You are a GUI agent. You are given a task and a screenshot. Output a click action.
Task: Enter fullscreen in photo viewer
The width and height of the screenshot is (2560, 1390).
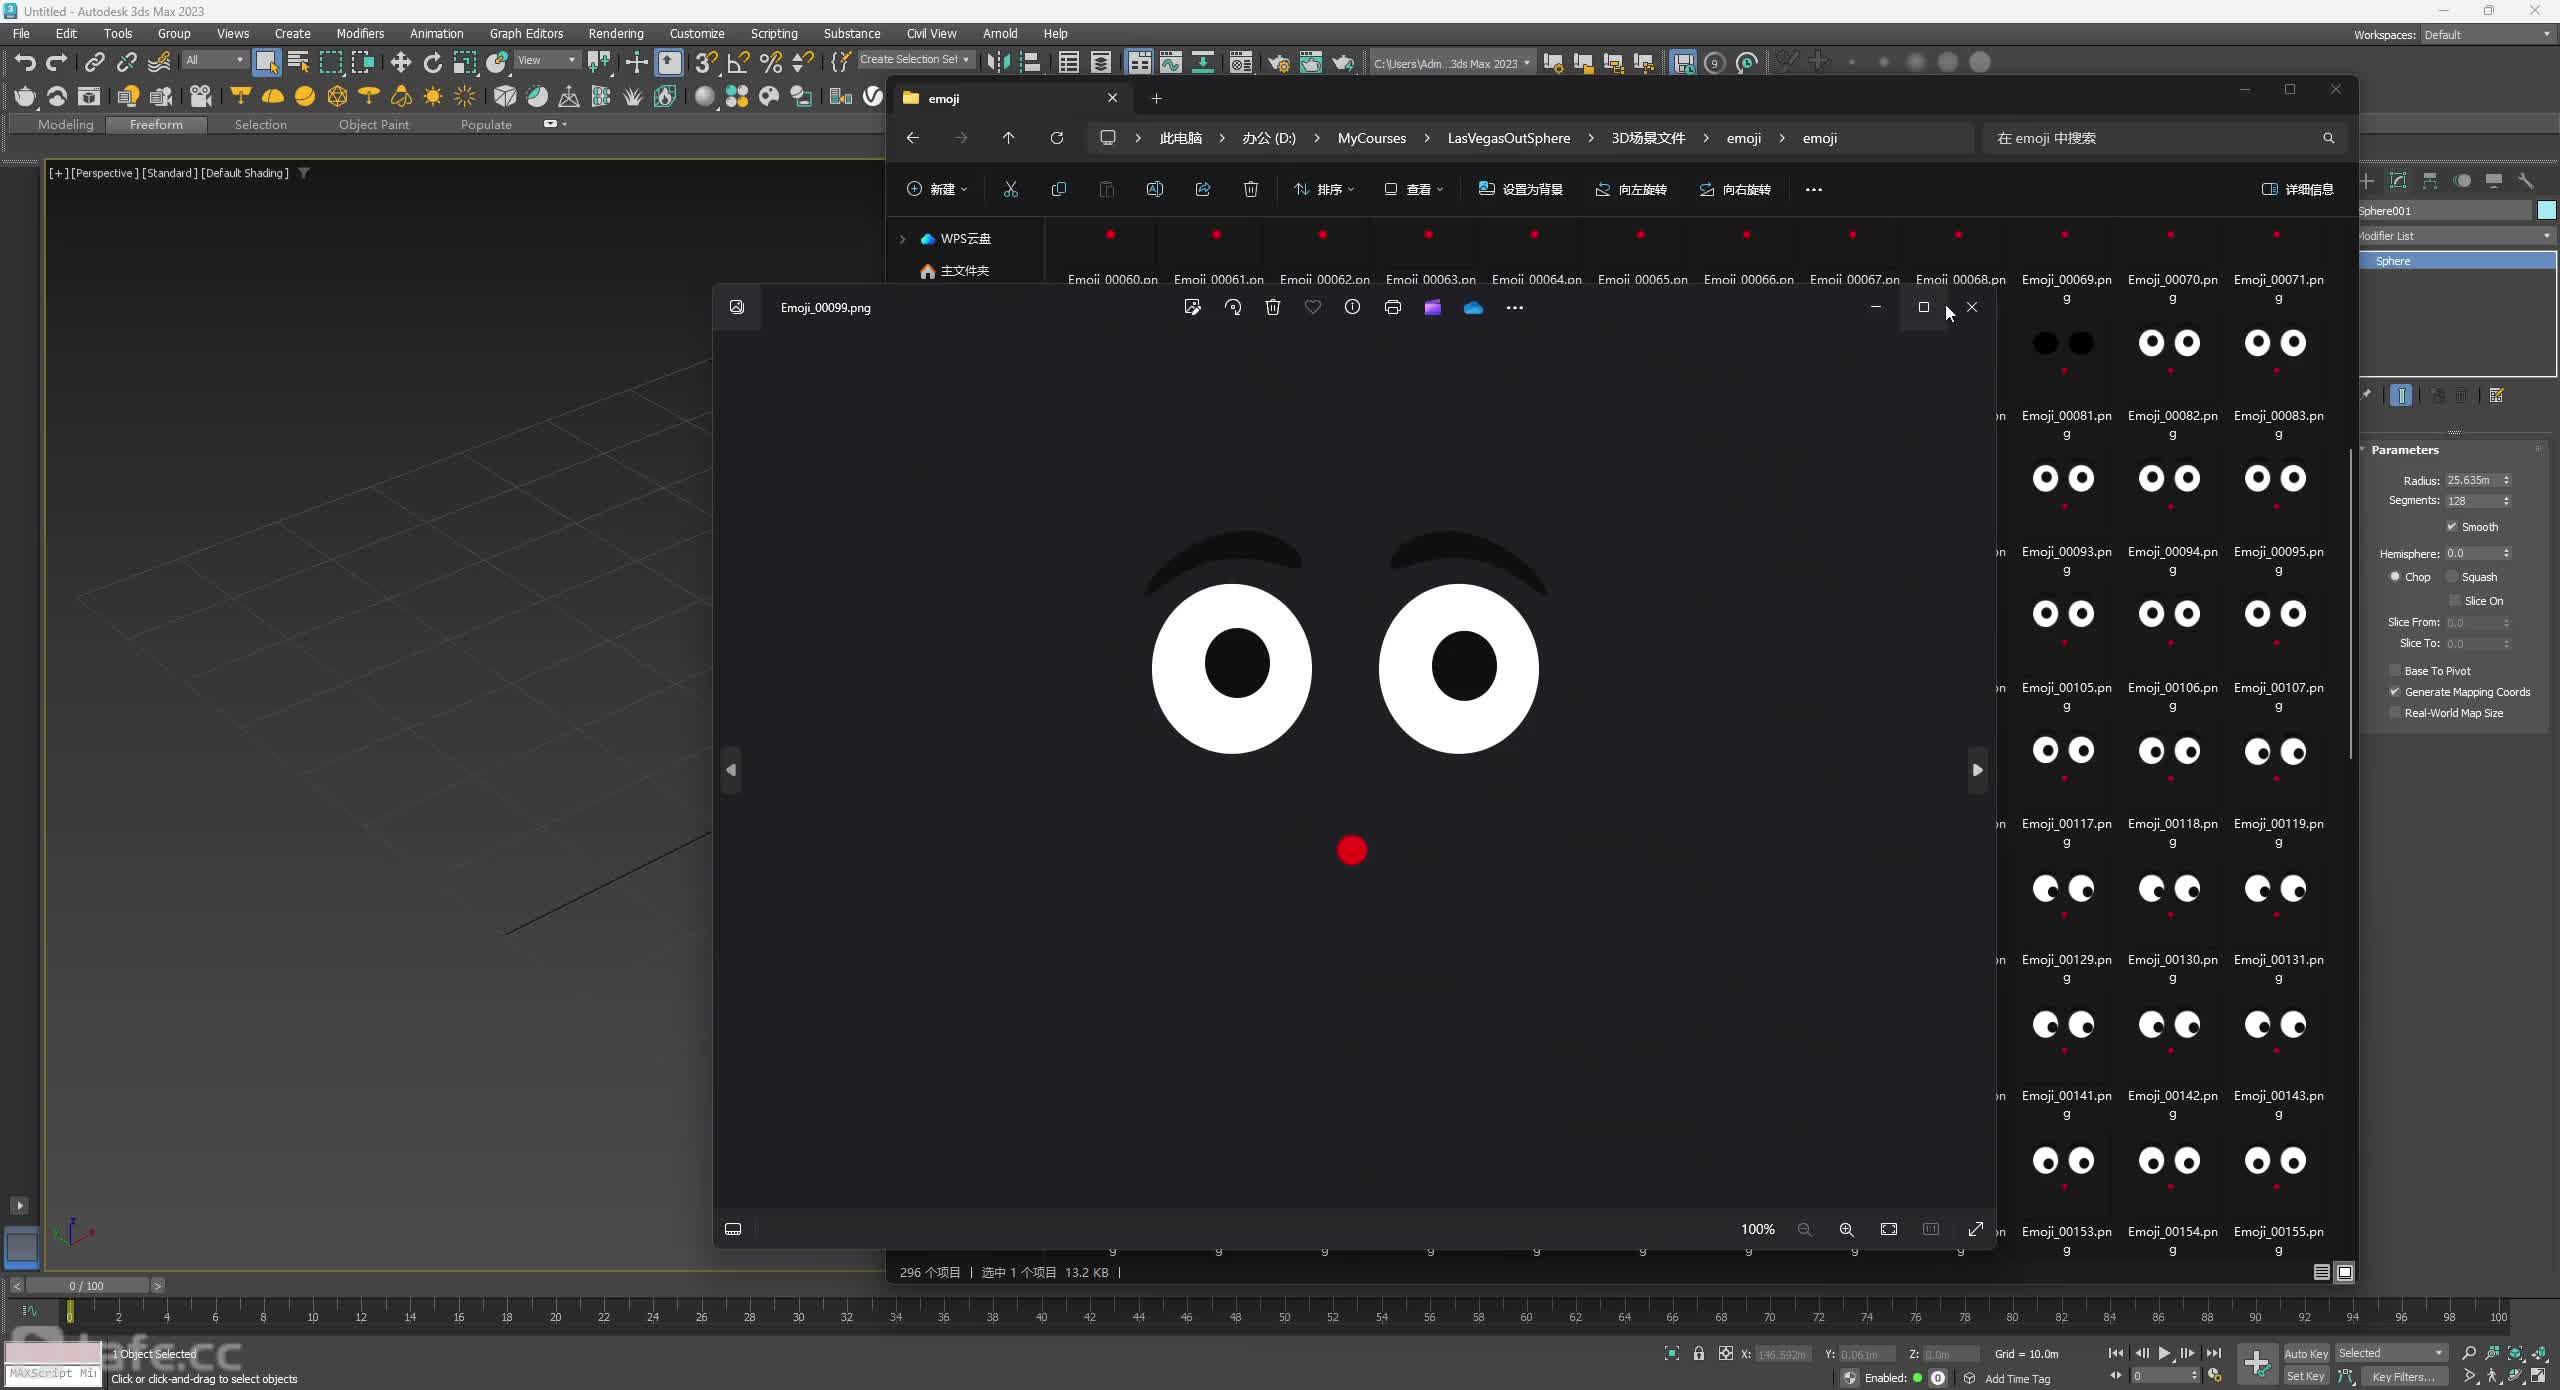click(1976, 1229)
